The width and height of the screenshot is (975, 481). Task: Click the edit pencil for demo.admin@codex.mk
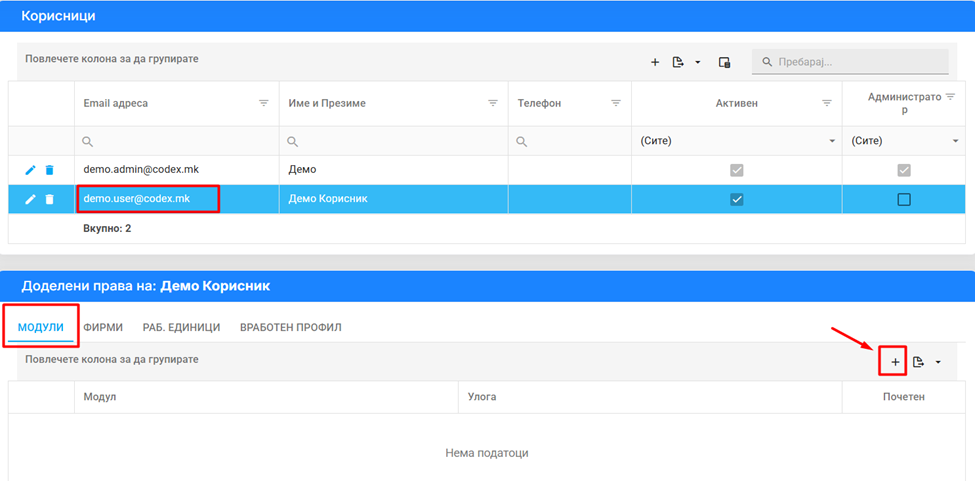(30, 171)
